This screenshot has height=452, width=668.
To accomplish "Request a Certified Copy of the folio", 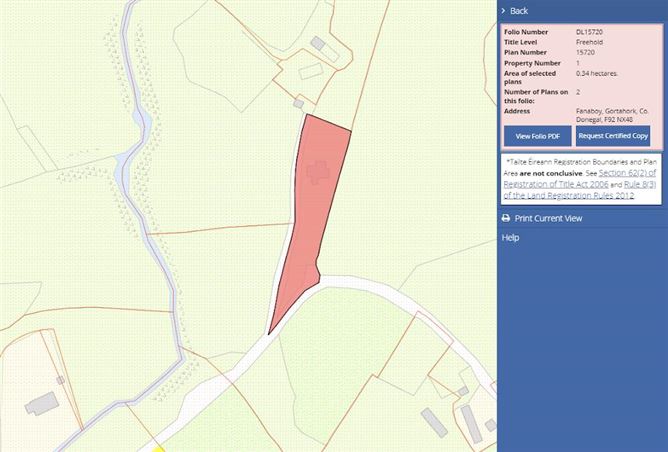I will (x=613, y=136).
